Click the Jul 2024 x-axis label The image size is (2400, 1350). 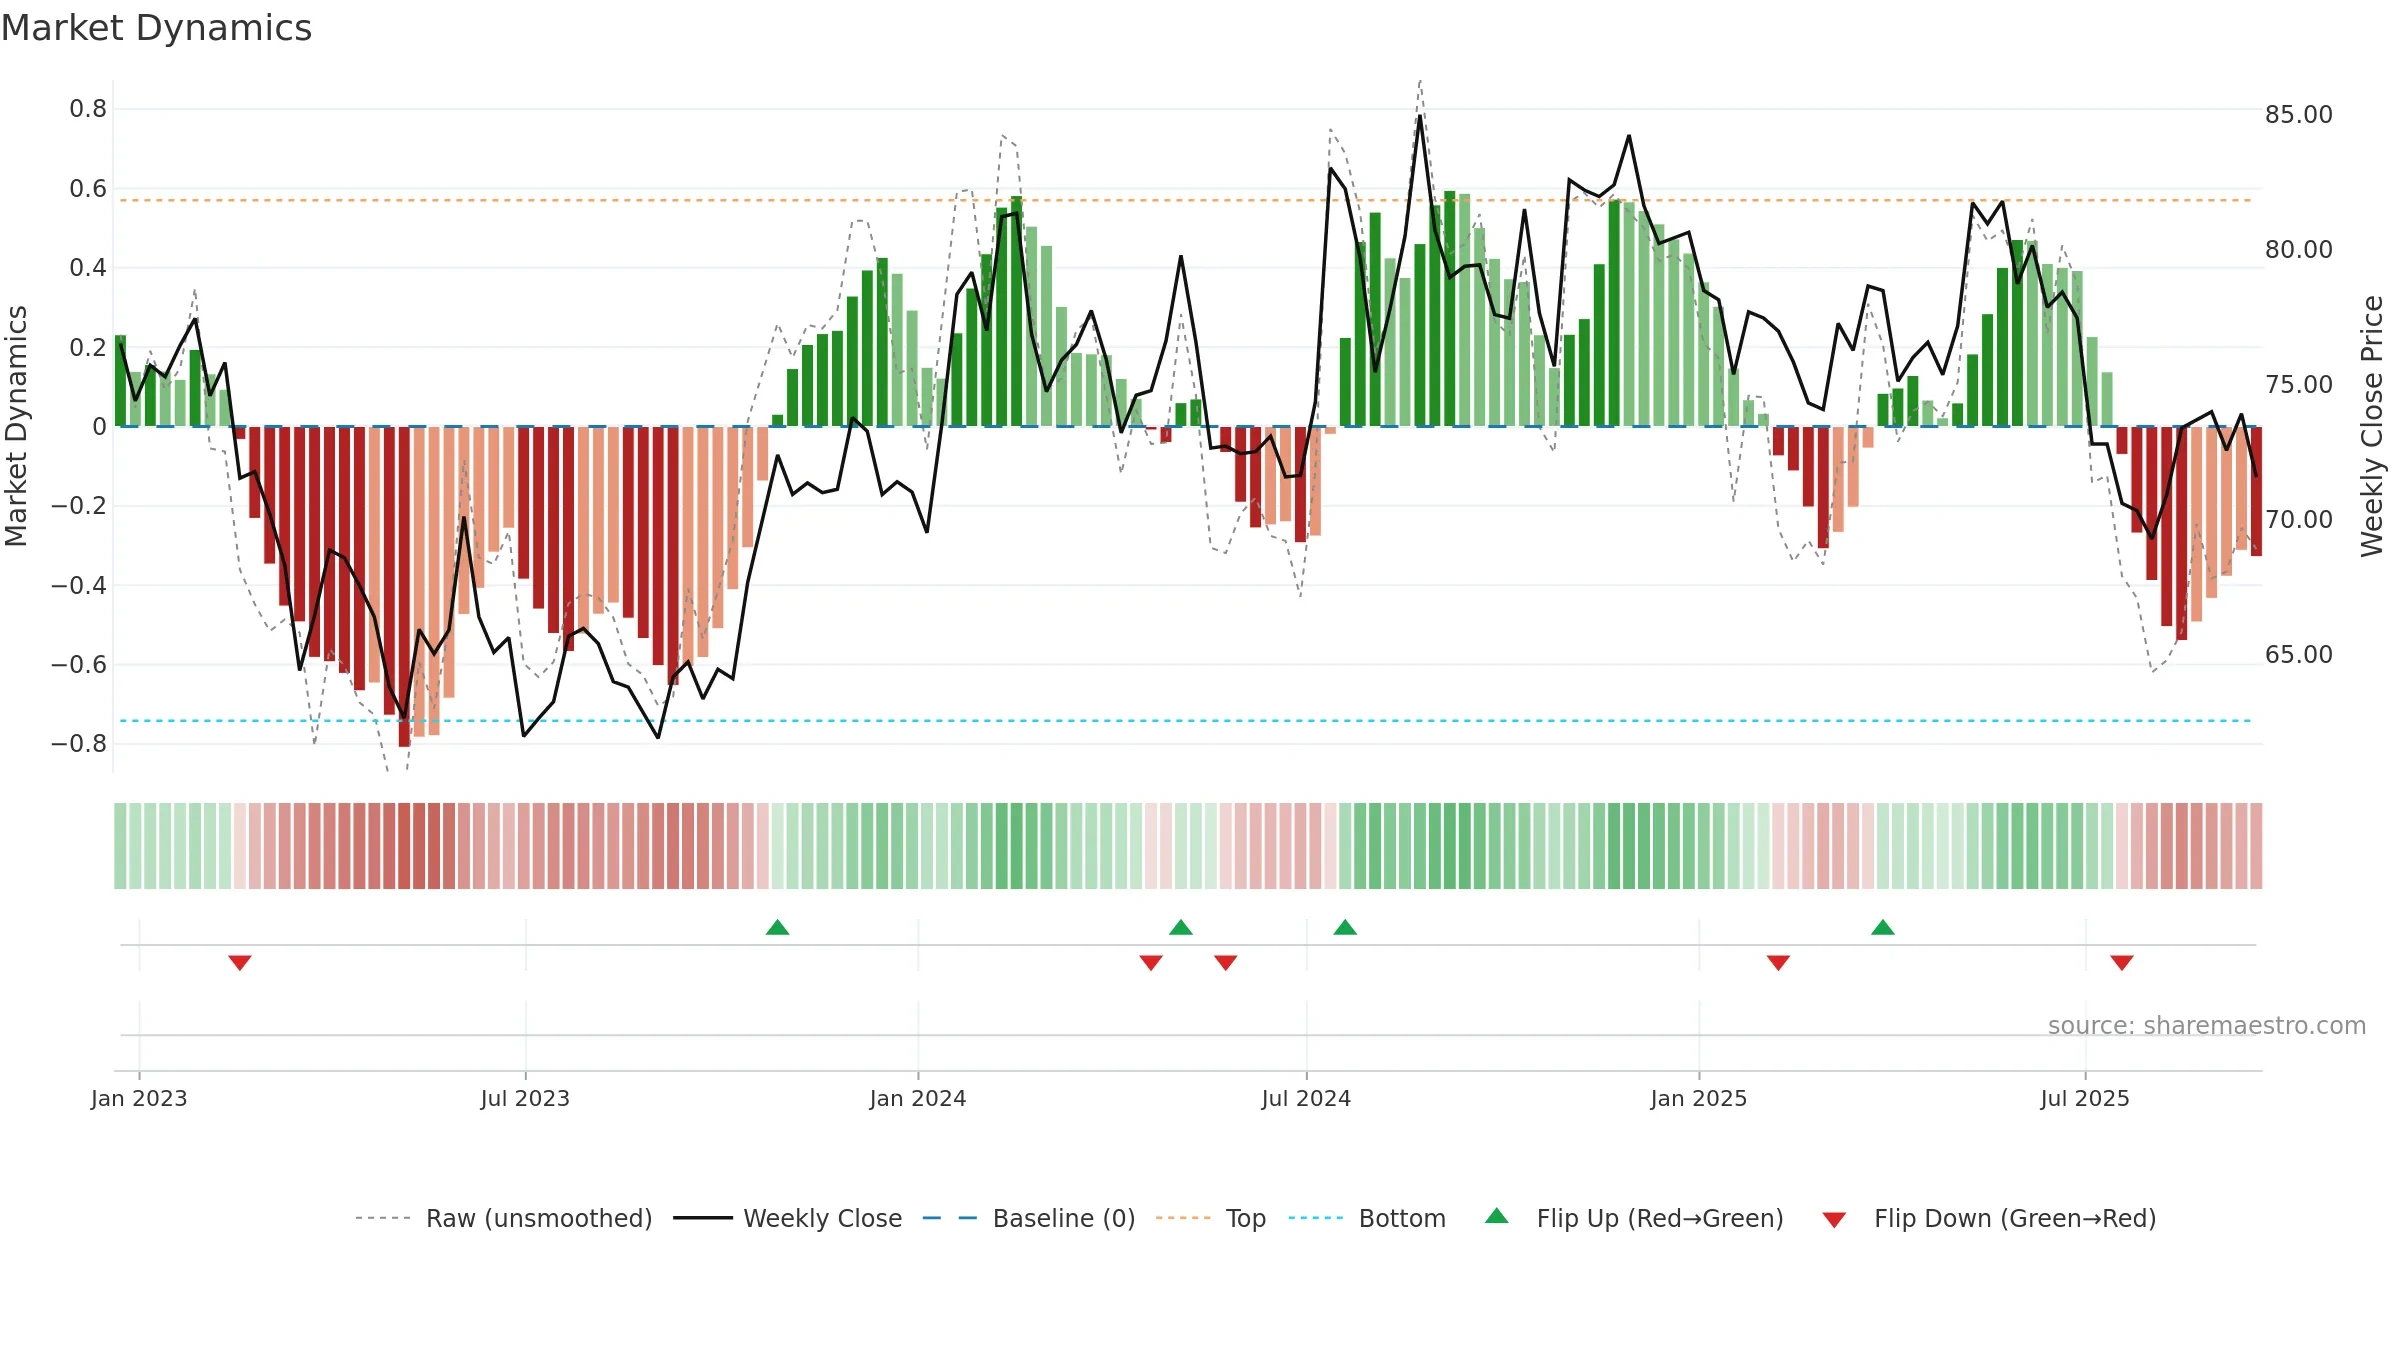(x=1306, y=1098)
